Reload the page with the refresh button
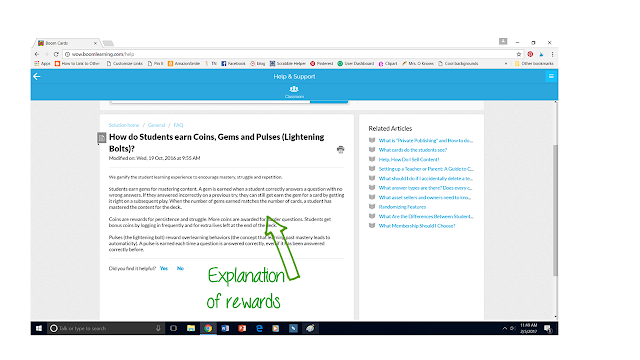 (56, 54)
